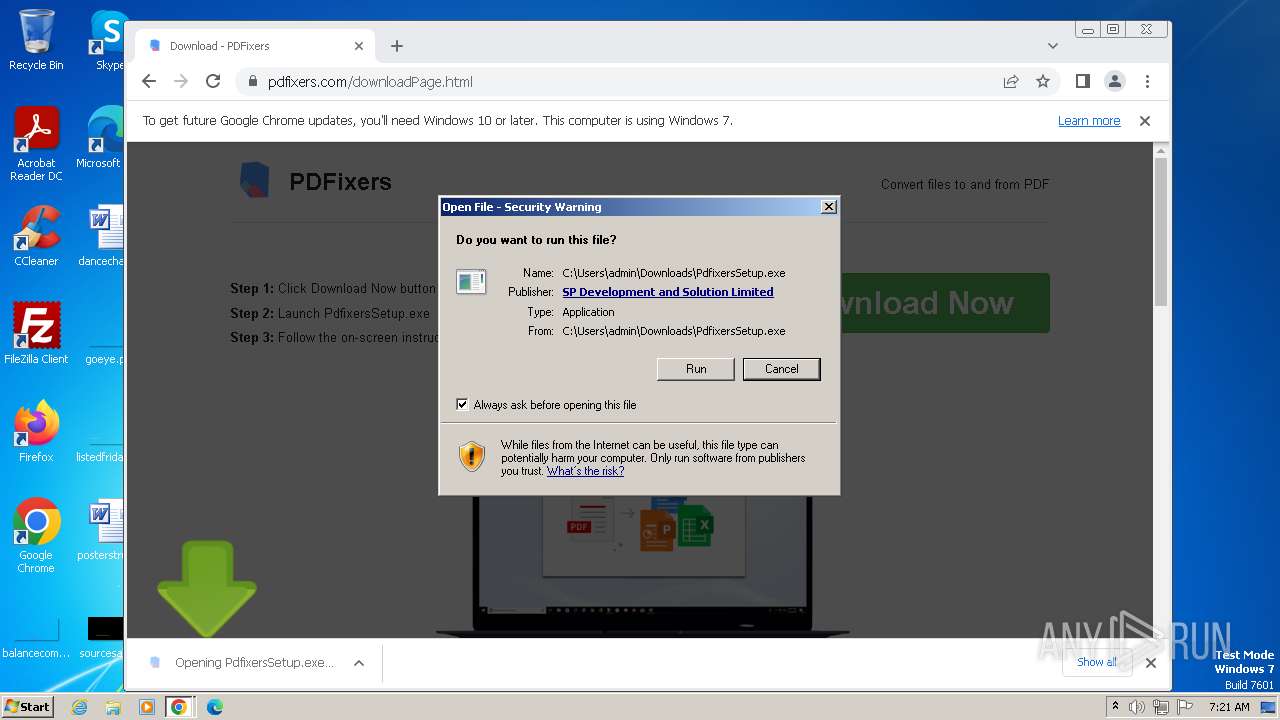Viewport: 1280px width, 720px height.
Task: Select the Download - PDFixers tab
Action: [255, 46]
